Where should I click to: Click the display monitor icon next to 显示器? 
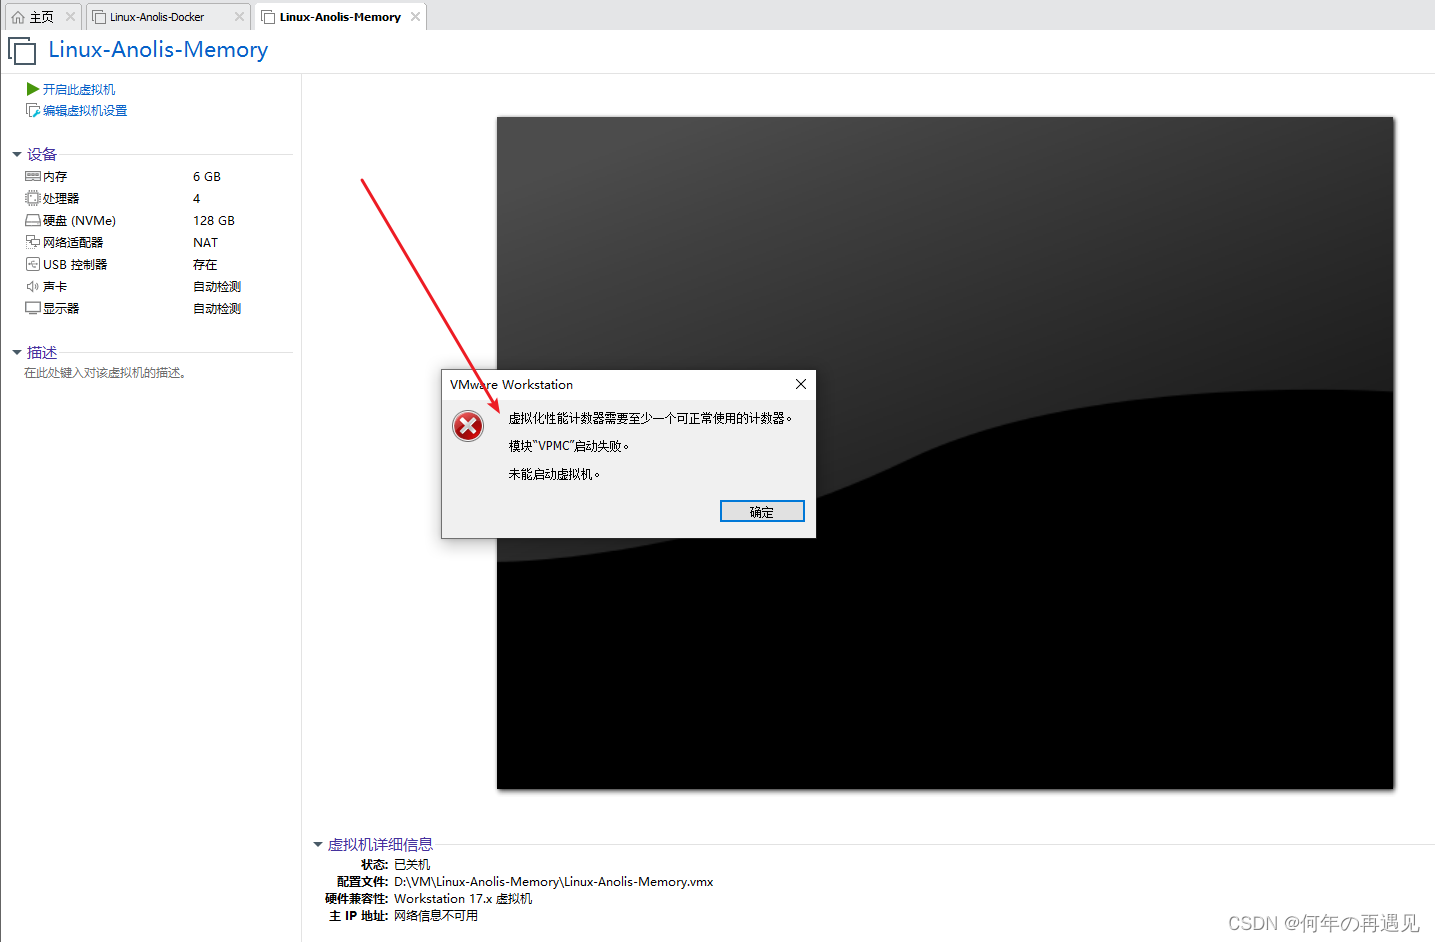[33, 308]
